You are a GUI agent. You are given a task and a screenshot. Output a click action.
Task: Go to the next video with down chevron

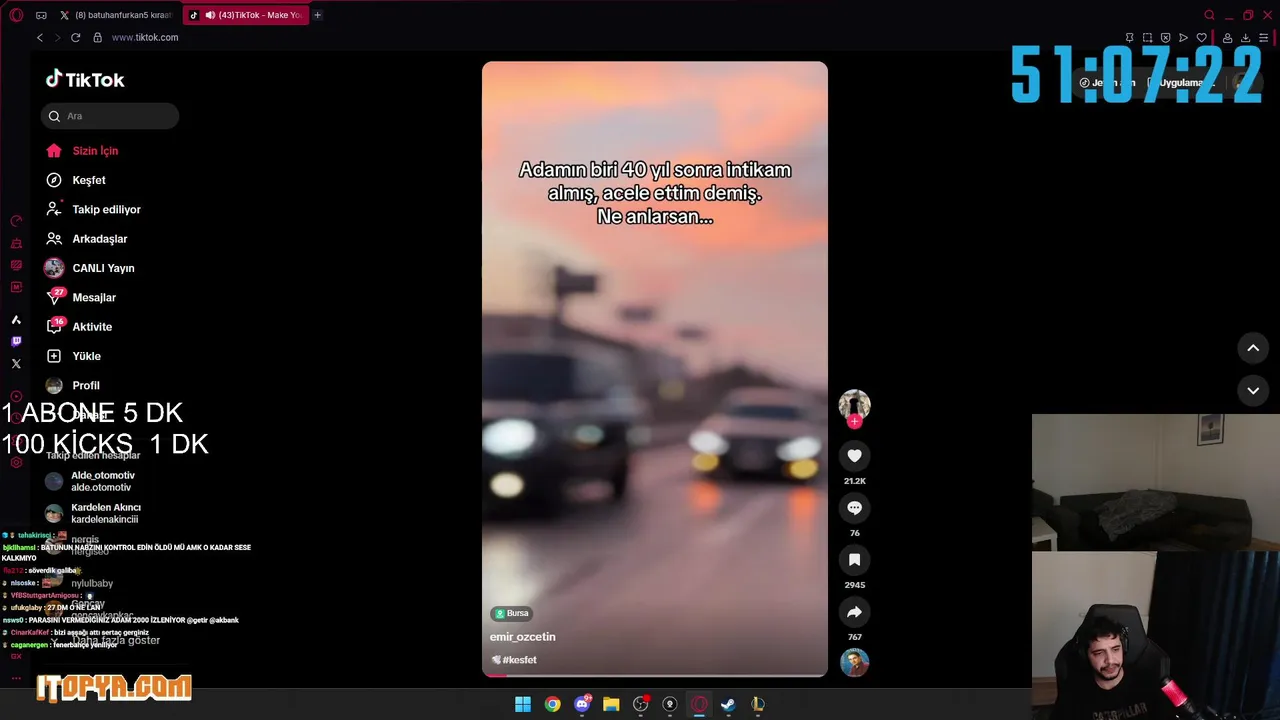(x=1253, y=390)
